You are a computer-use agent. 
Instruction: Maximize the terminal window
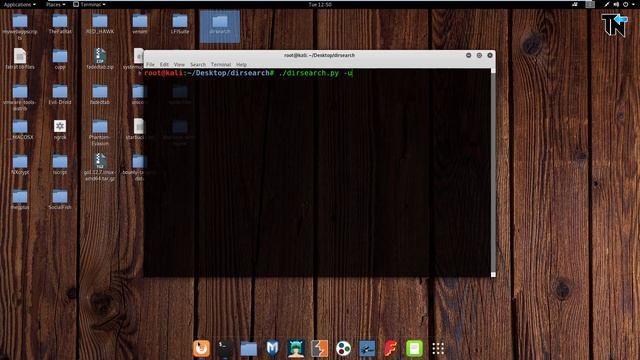pyautogui.click(x=479, y=55)
